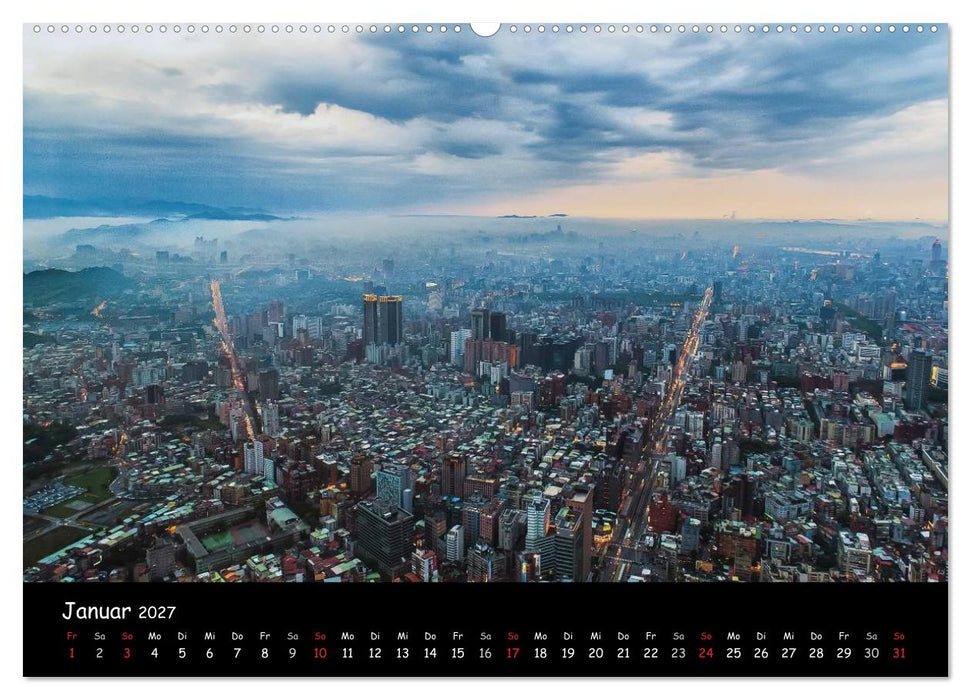The image size is (971, 700).
Task: Select date 2
Action: pos(99,653)
